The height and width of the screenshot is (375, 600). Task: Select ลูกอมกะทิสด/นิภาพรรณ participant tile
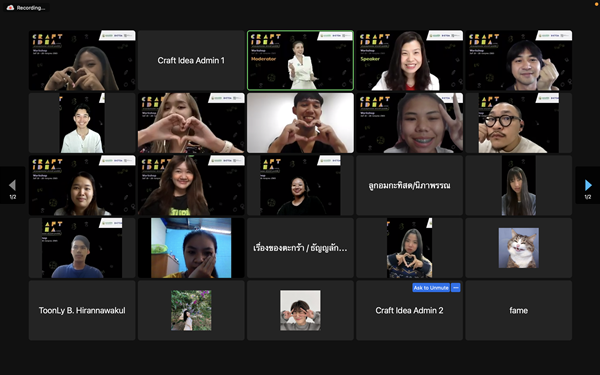[x=409, y=185]
